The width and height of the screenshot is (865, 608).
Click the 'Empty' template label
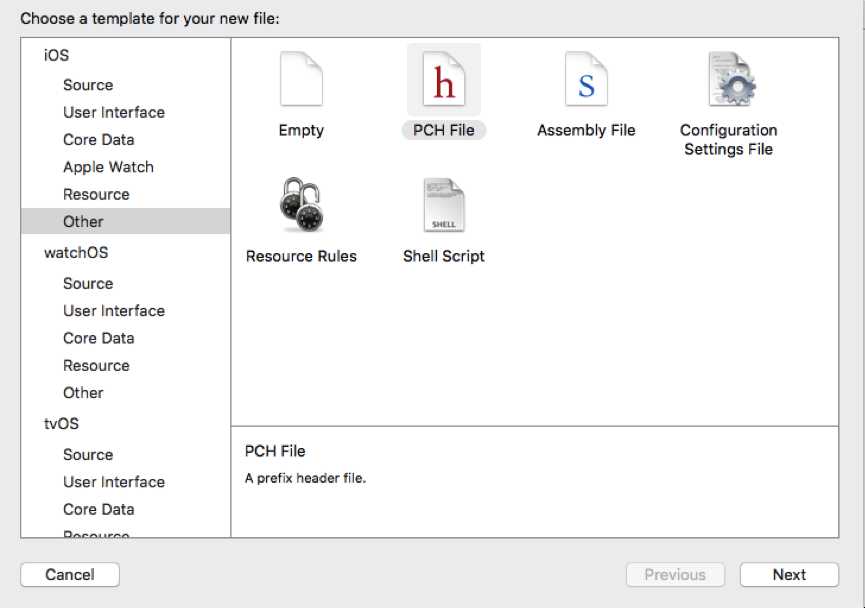(x=301, y=131)
